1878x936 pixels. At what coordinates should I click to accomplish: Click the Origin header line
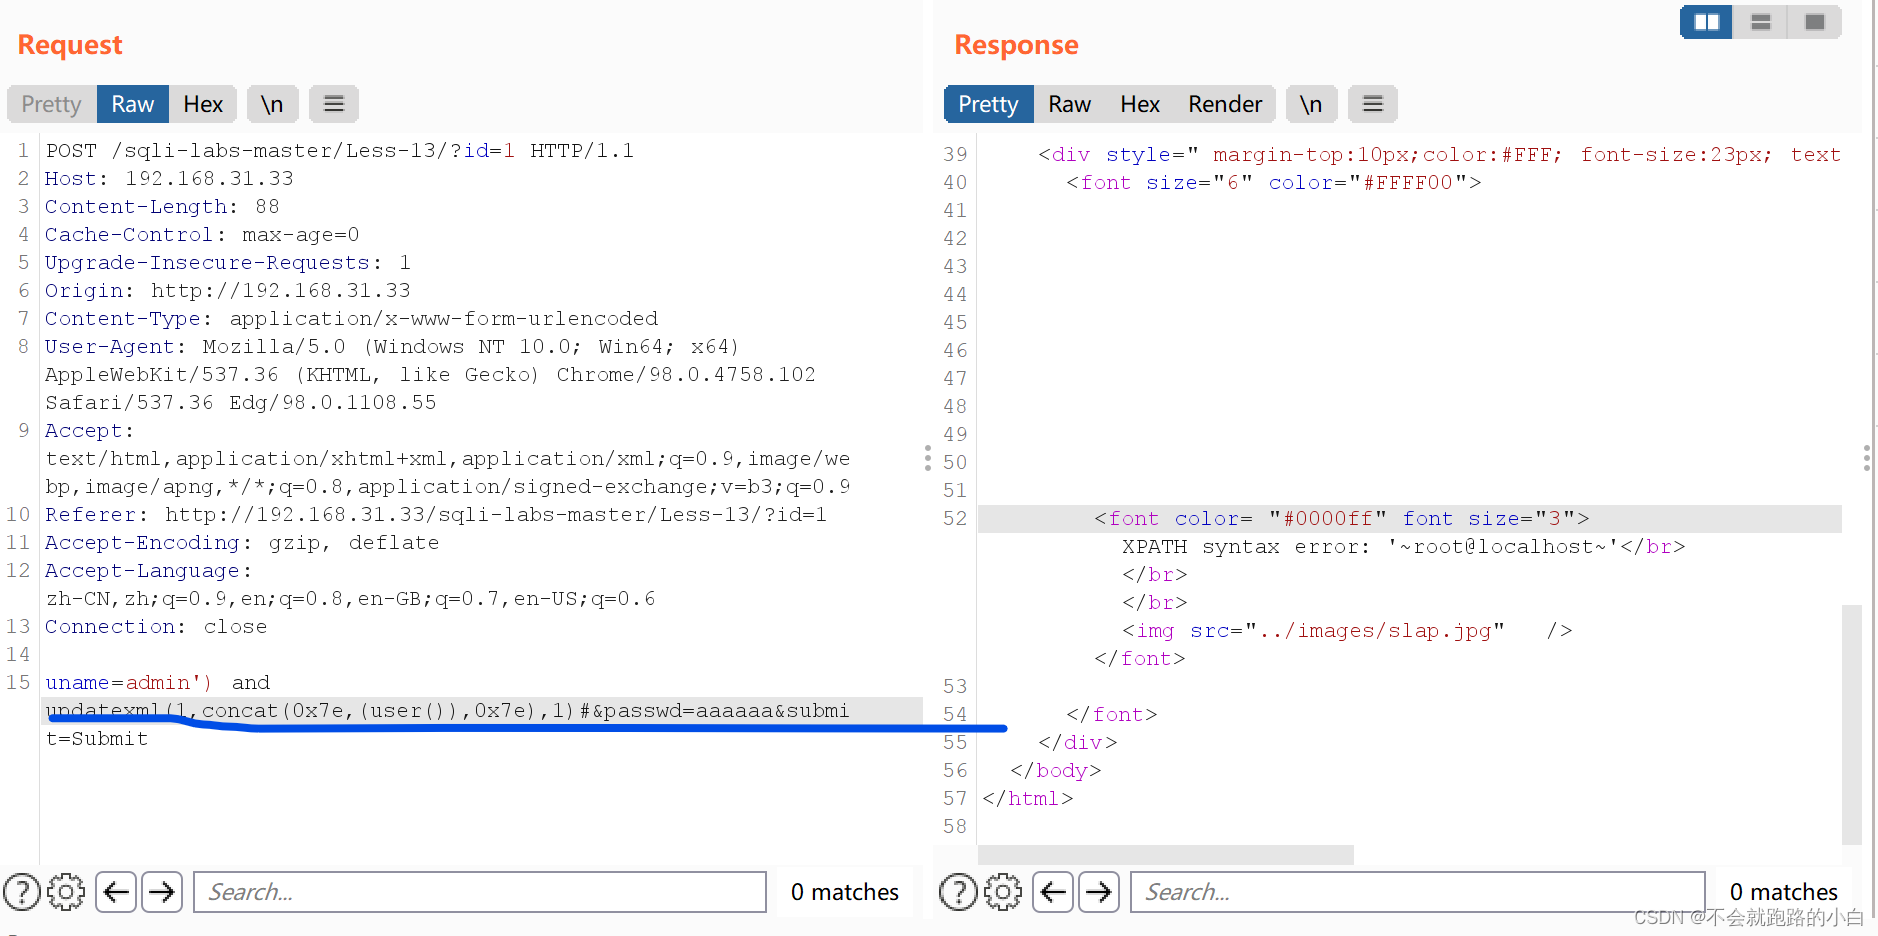[x=228, y=291]
